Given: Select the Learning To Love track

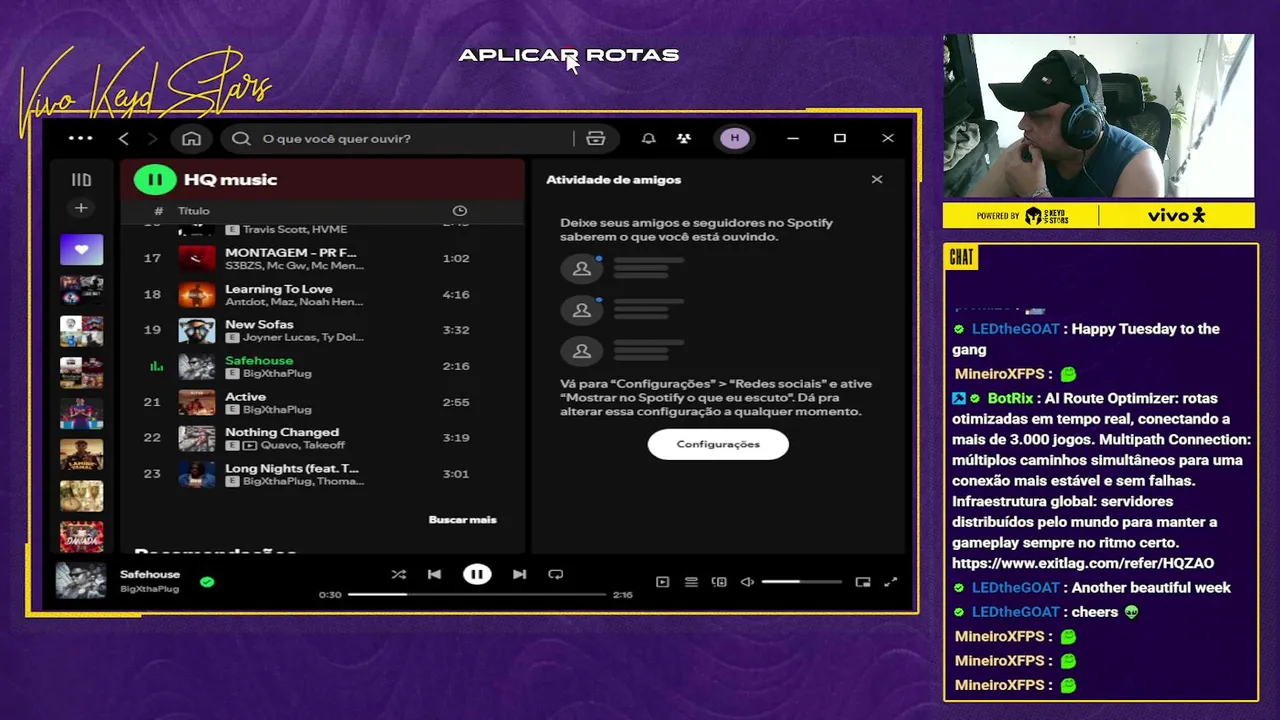Looking at the screenshot, I should click(322, 294).
